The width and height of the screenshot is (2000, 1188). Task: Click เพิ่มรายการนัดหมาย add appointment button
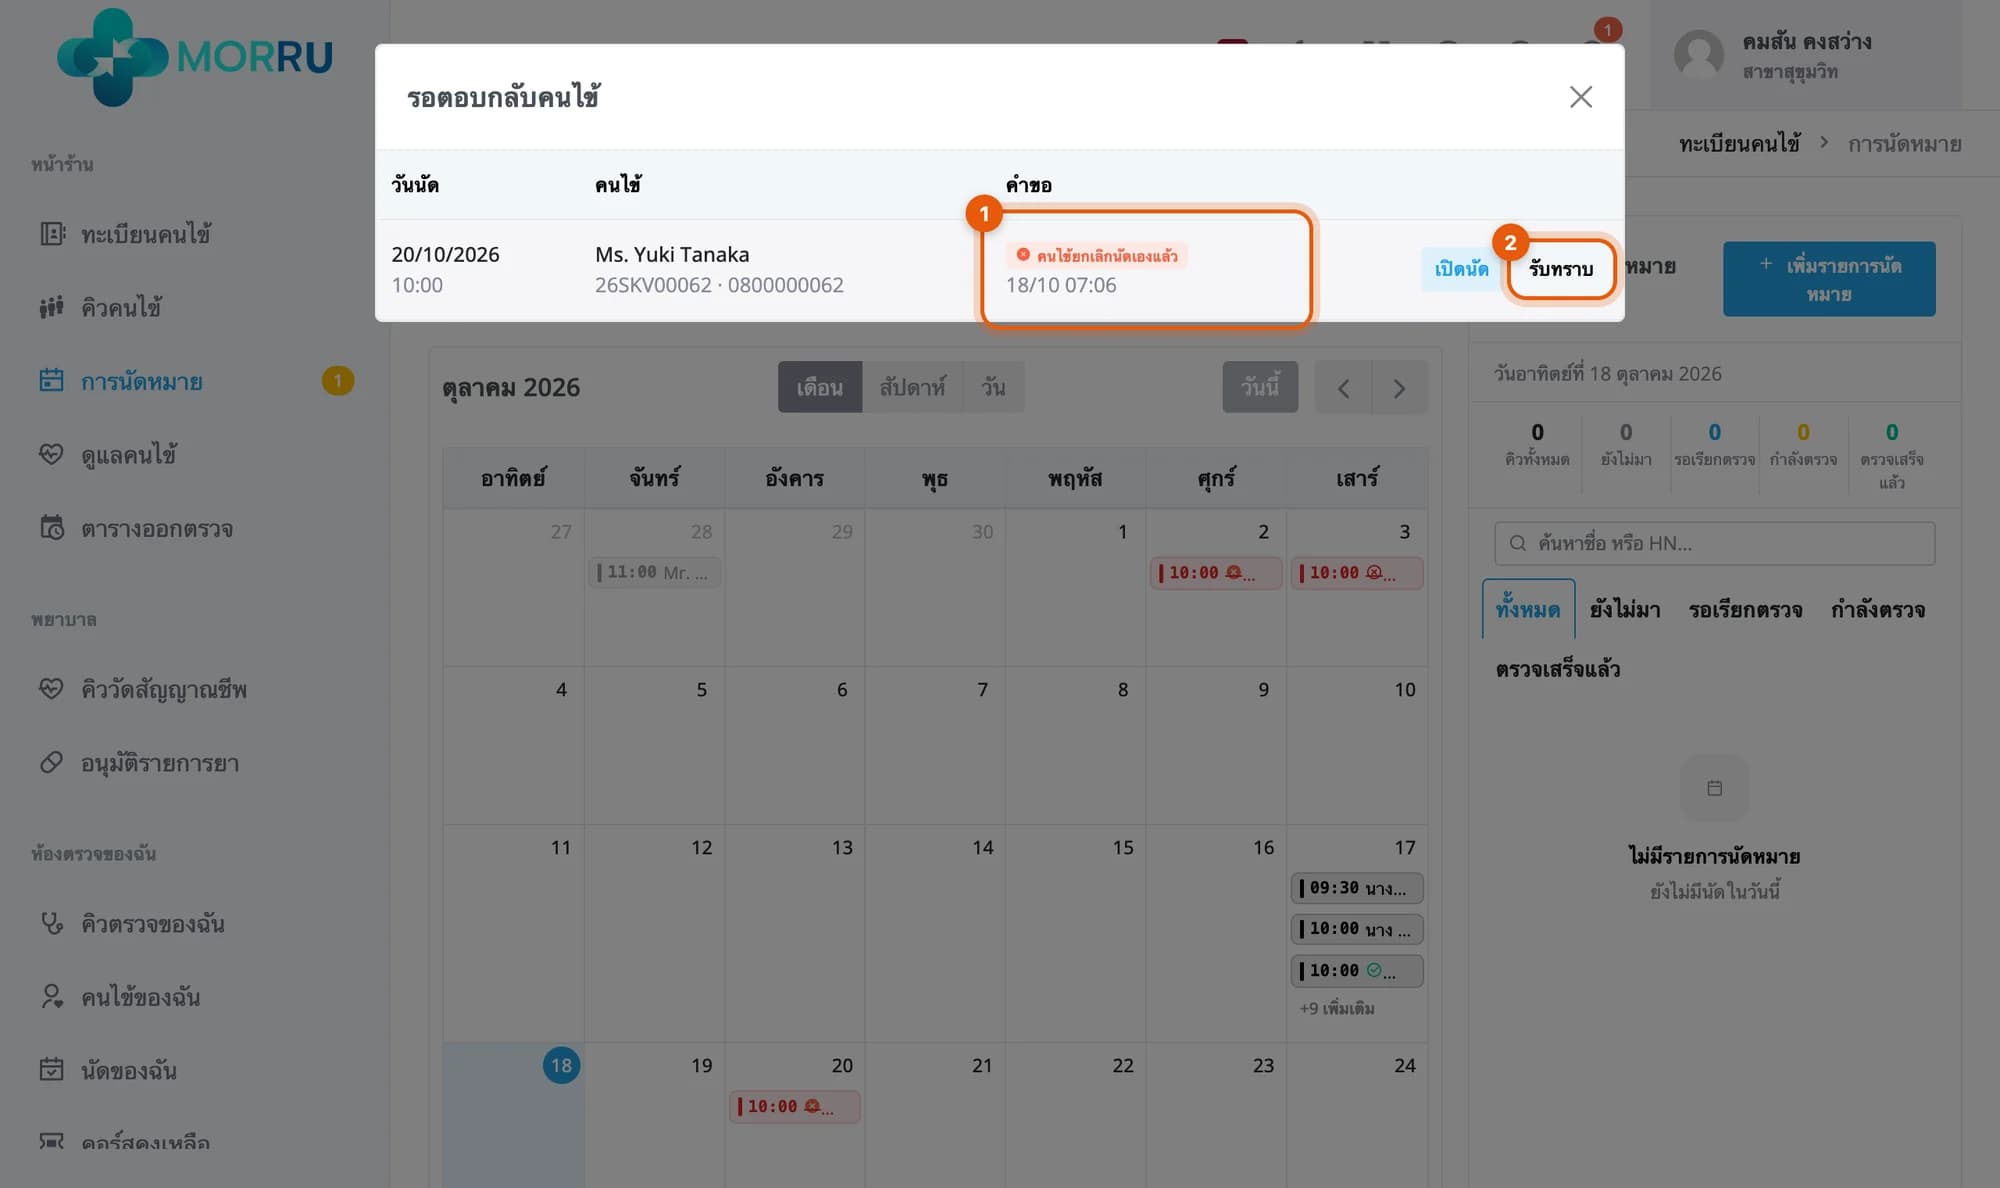coord(1829,279)
